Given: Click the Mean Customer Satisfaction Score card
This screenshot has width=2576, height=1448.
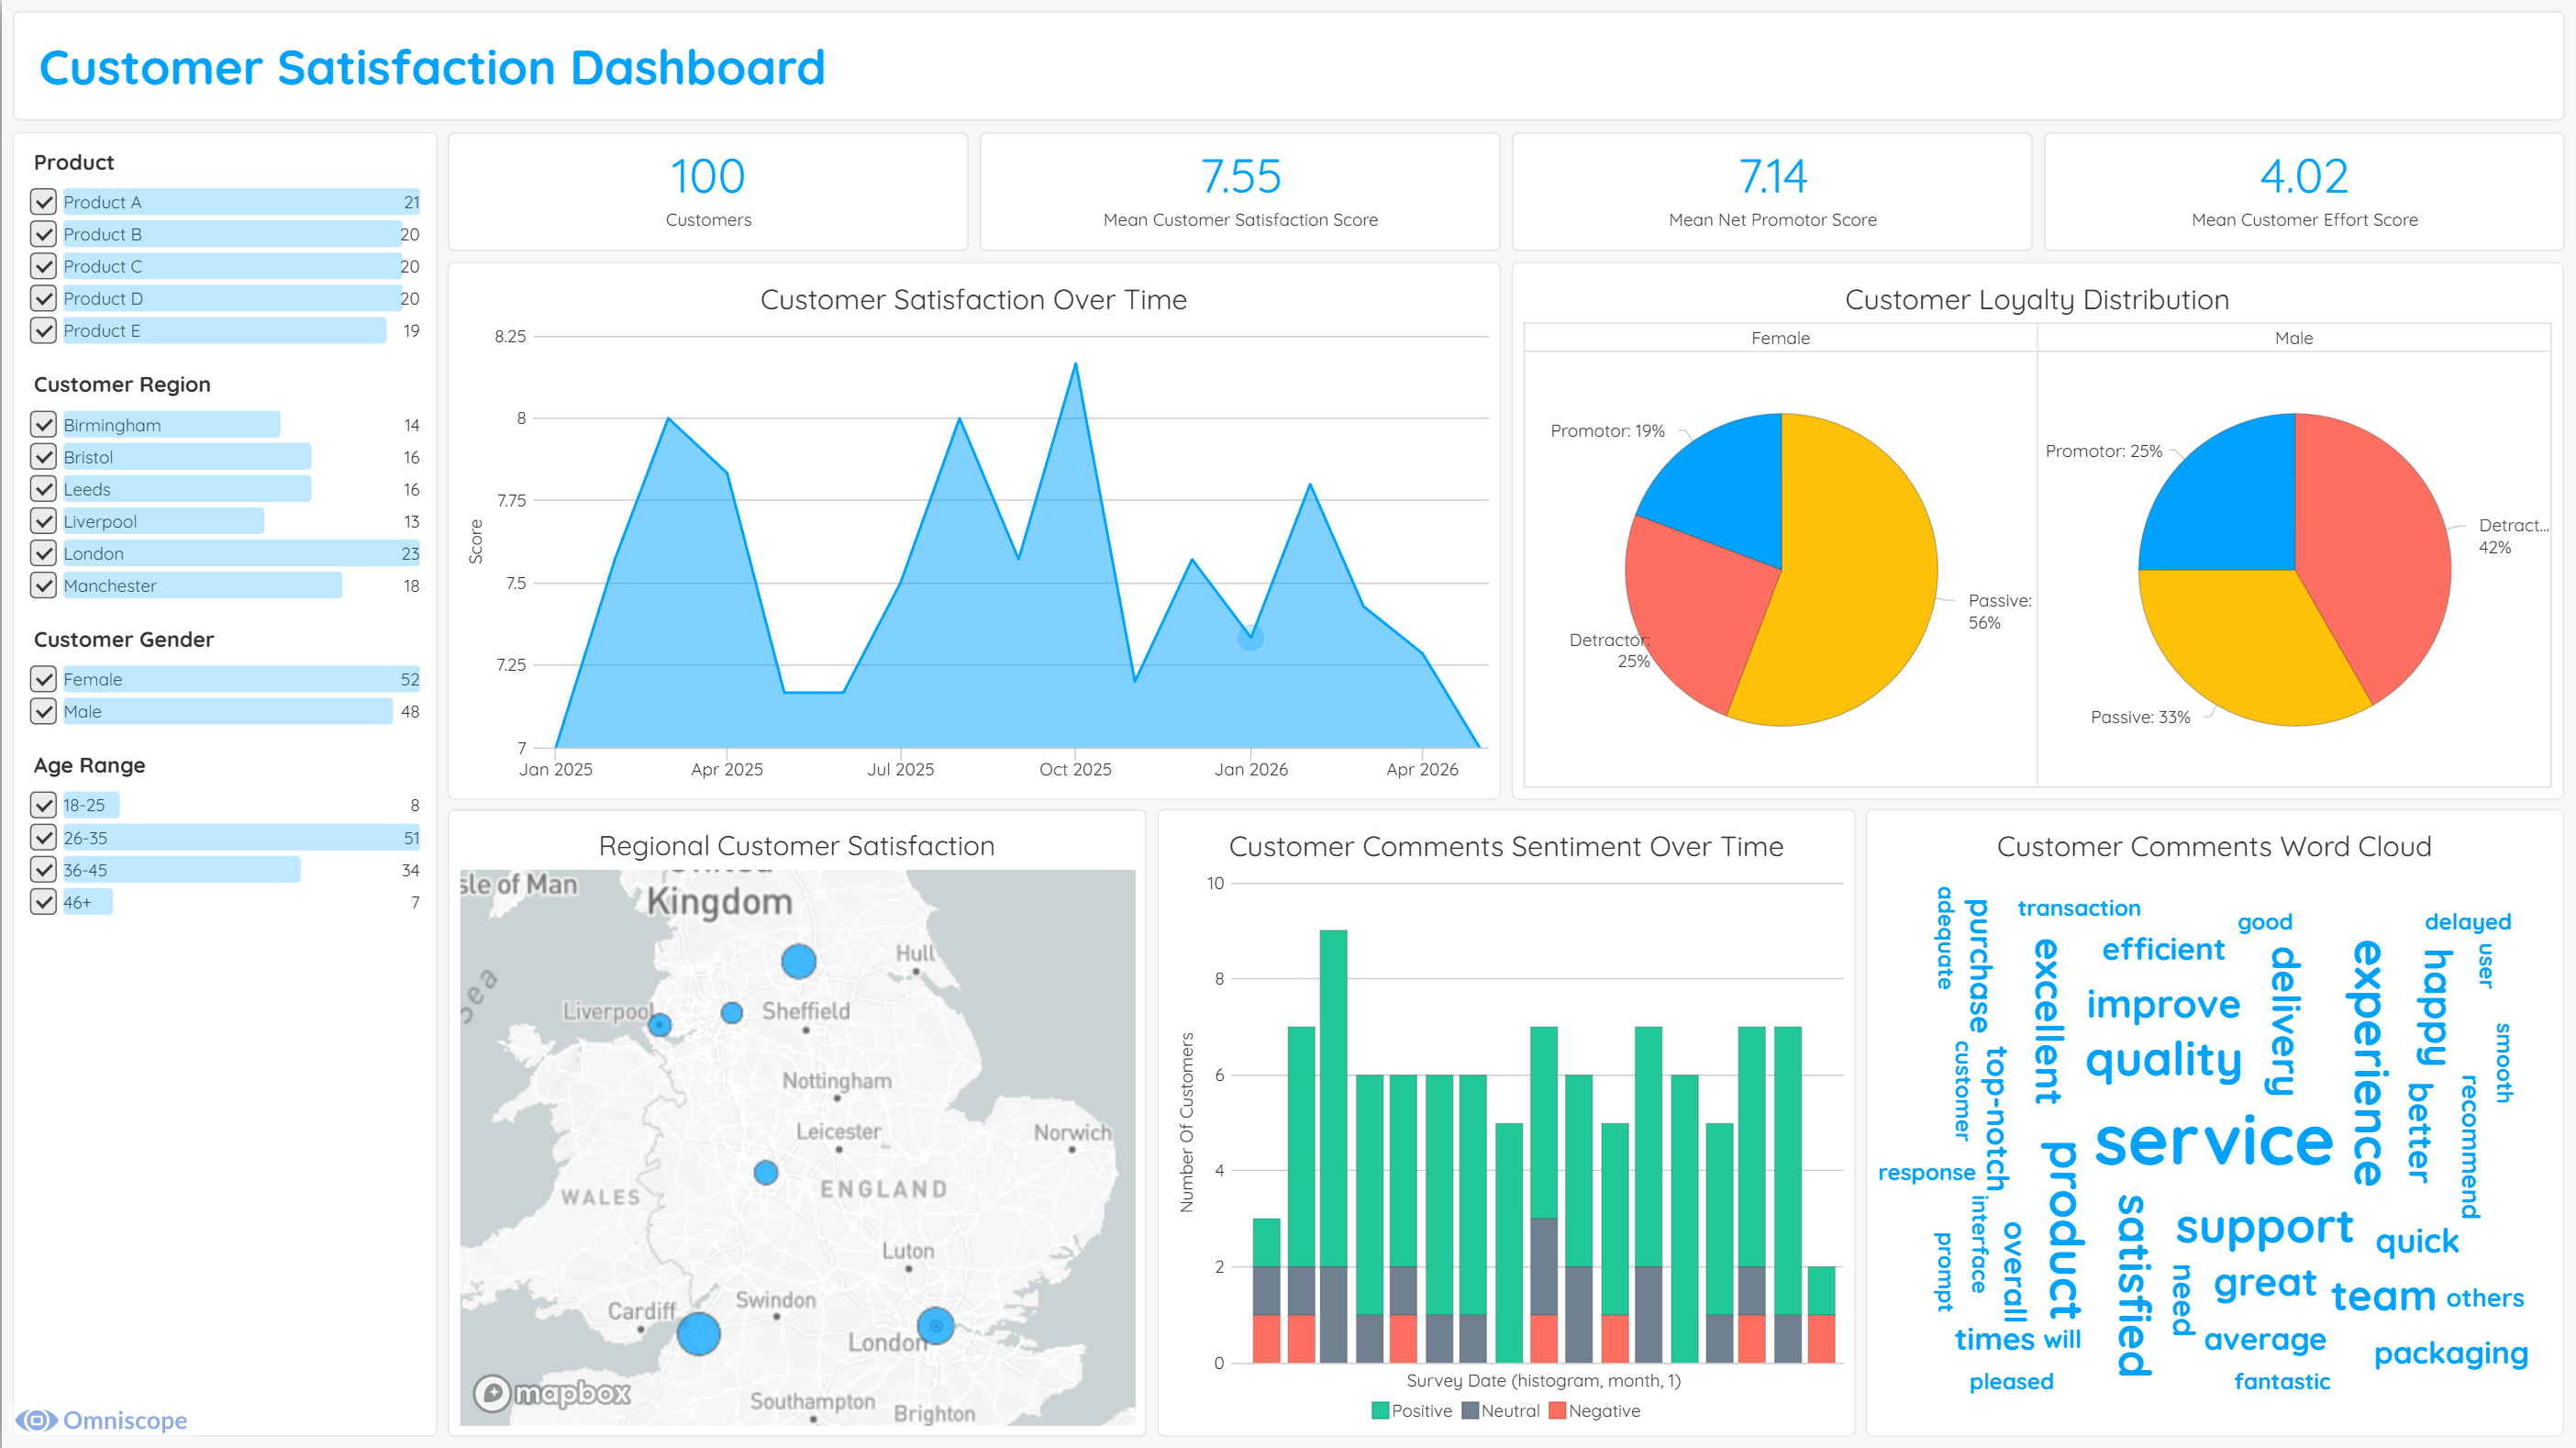Looking at the screenshot, I should (x=1239, y=192).
